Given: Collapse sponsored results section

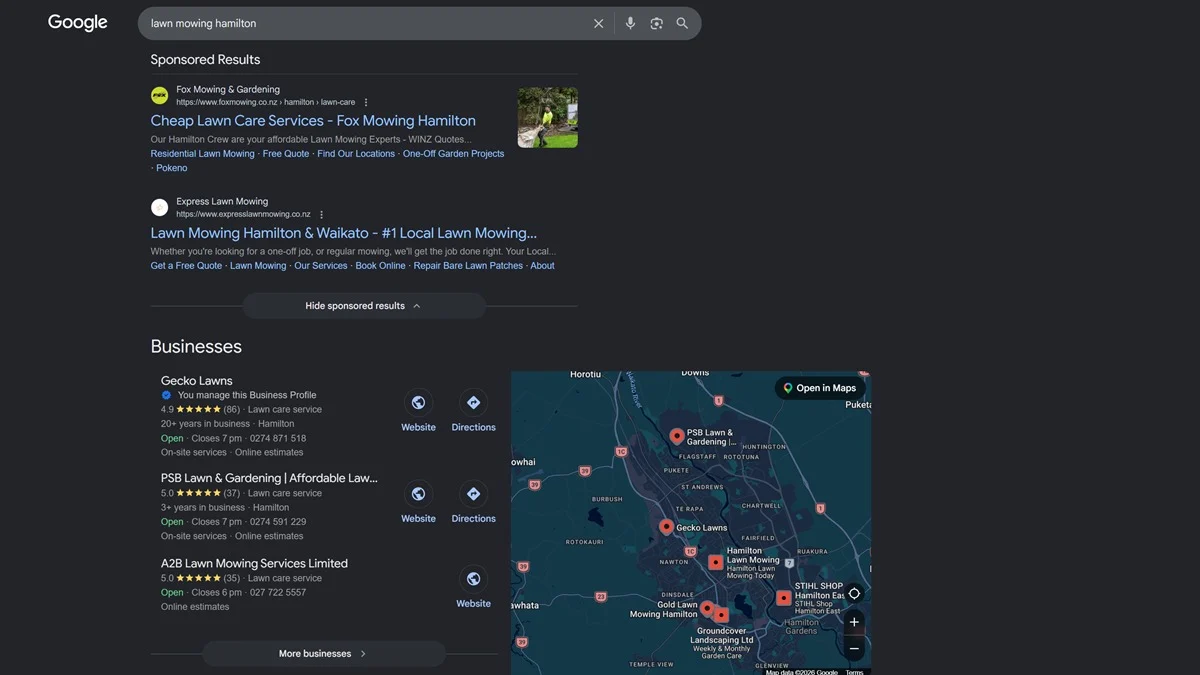Looking at the screenshot, I should 363,306.
